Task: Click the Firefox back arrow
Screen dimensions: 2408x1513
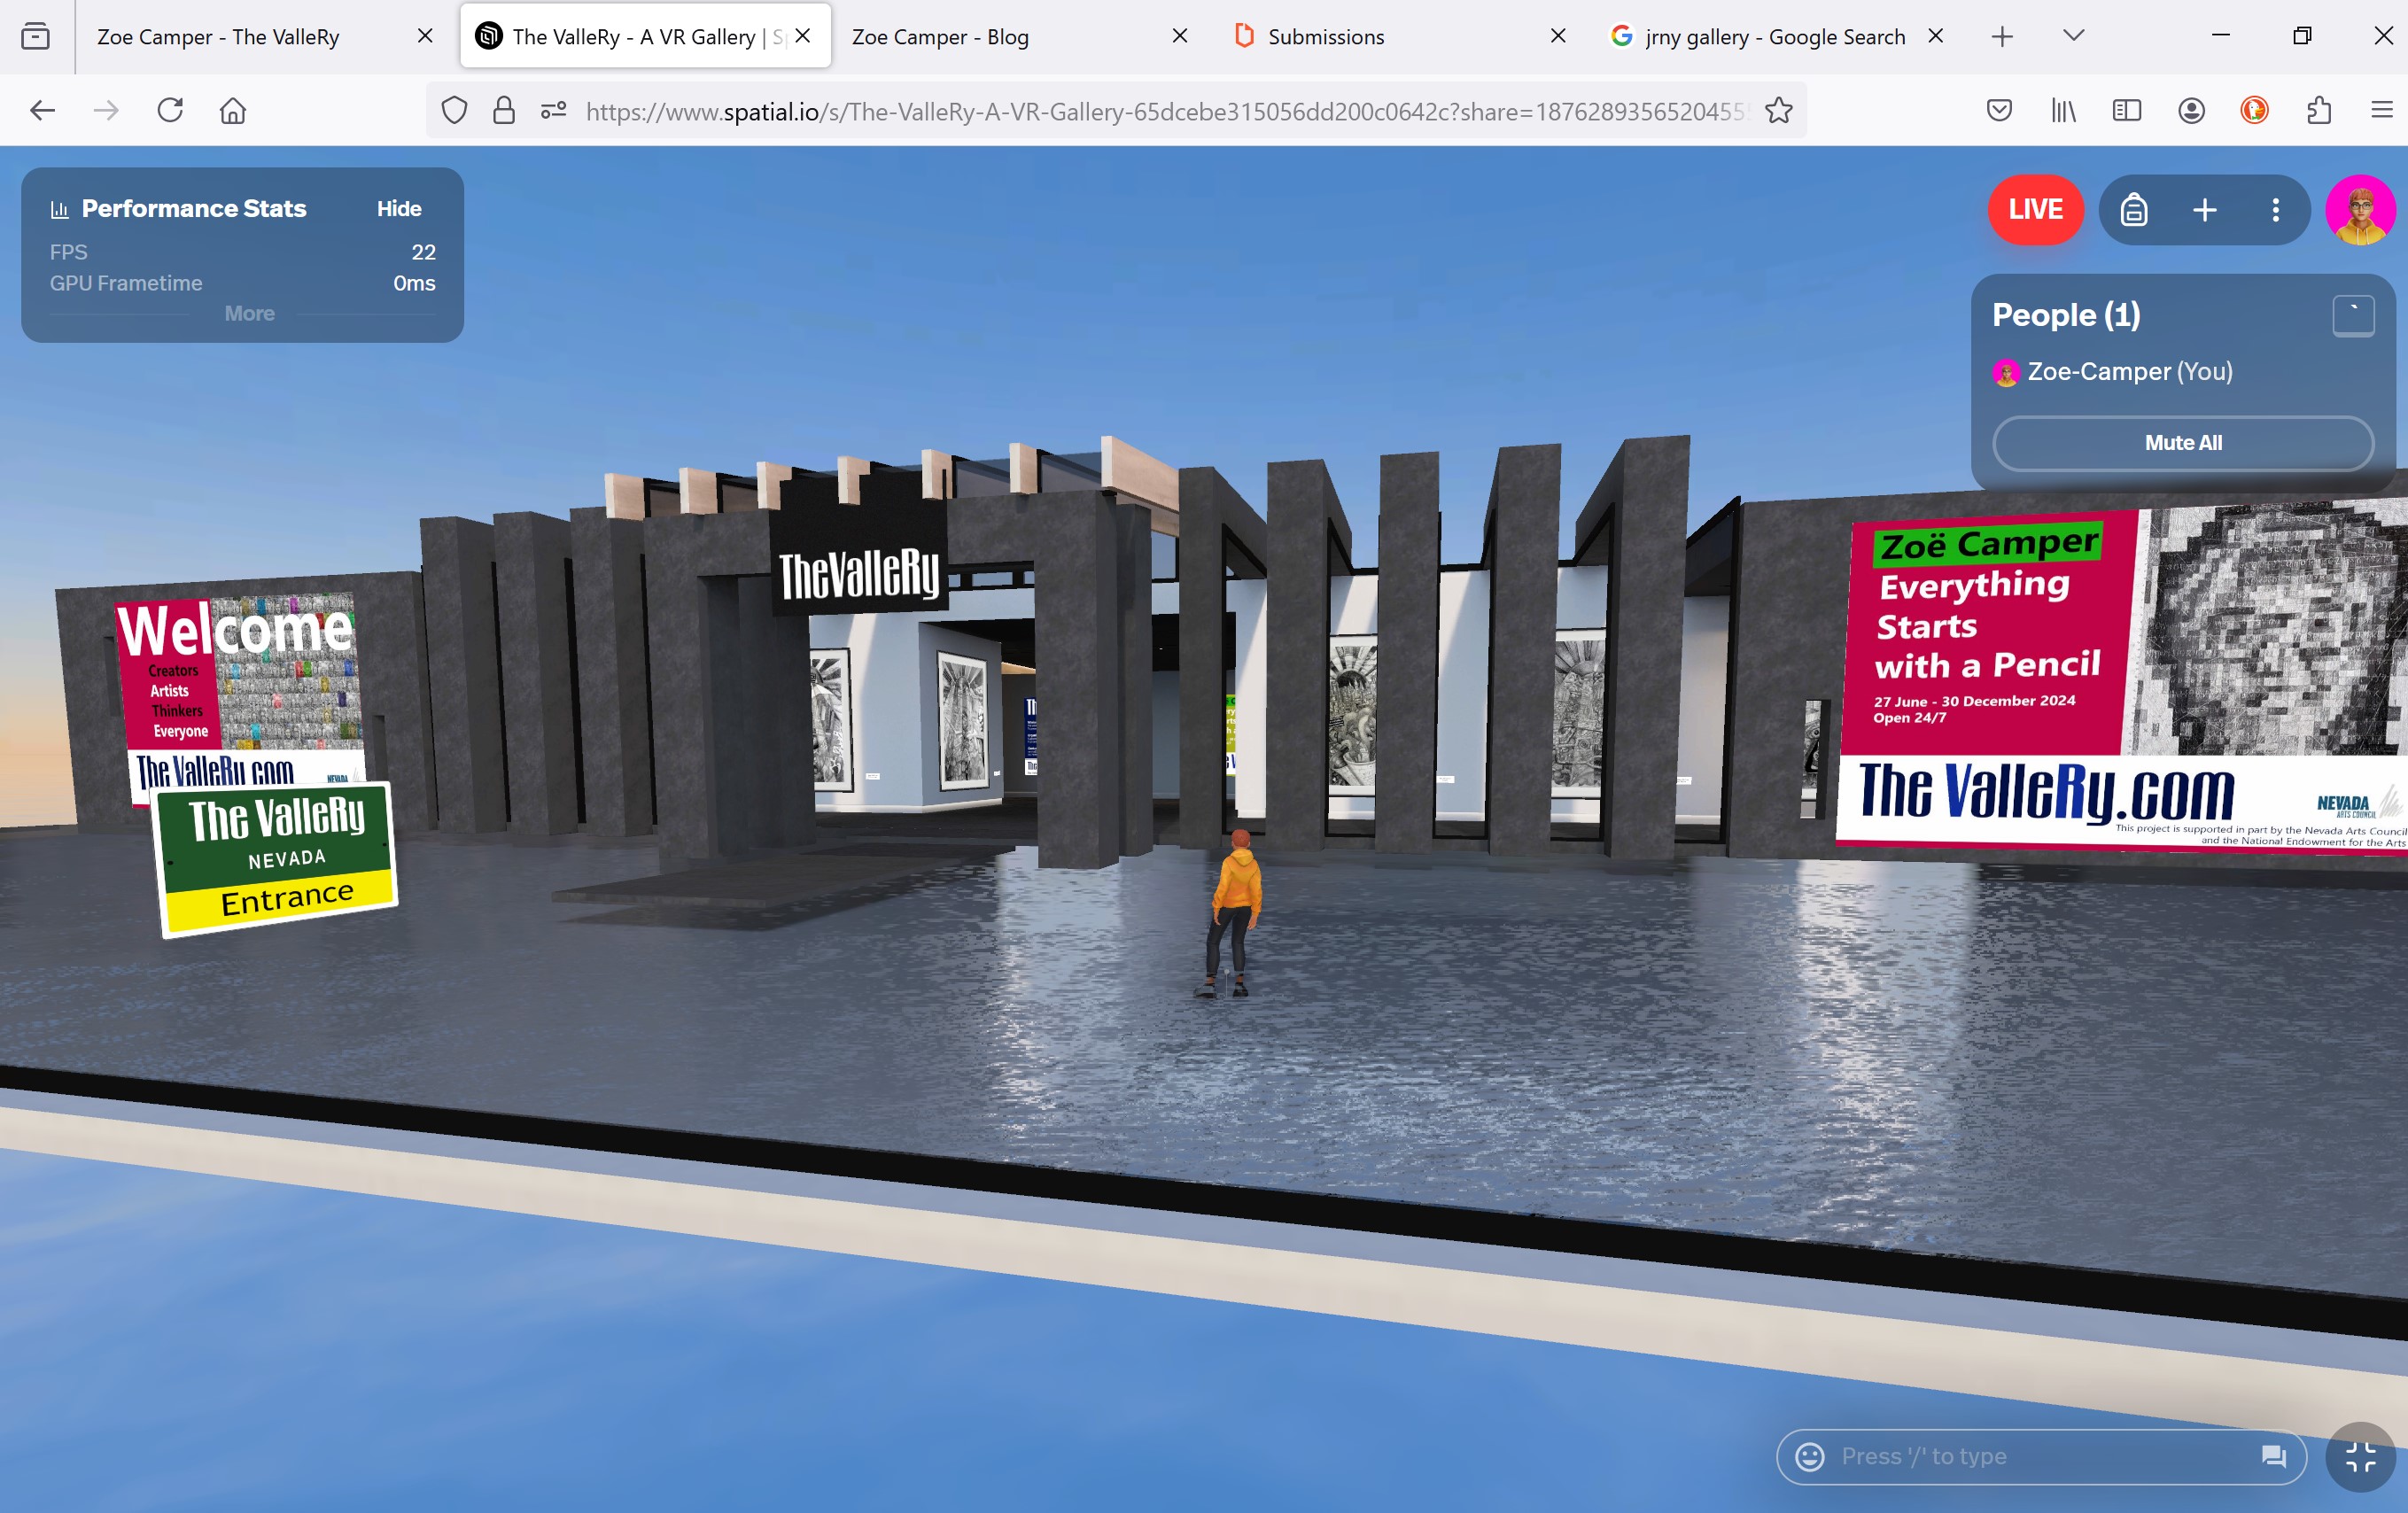Action: point(42,110)
